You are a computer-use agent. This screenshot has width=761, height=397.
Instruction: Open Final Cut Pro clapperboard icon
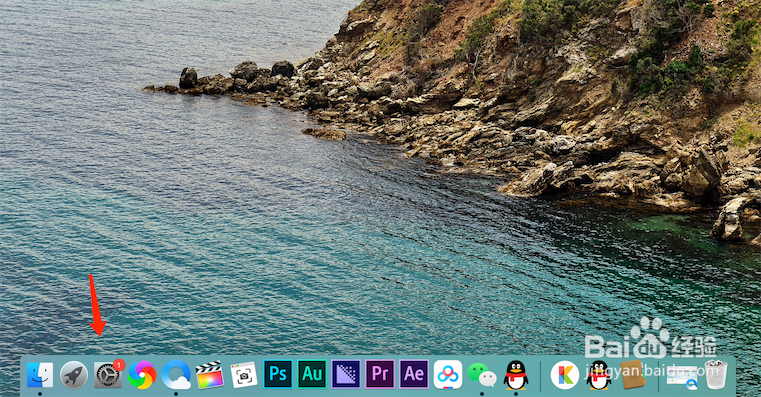click(x=210, y=375)
